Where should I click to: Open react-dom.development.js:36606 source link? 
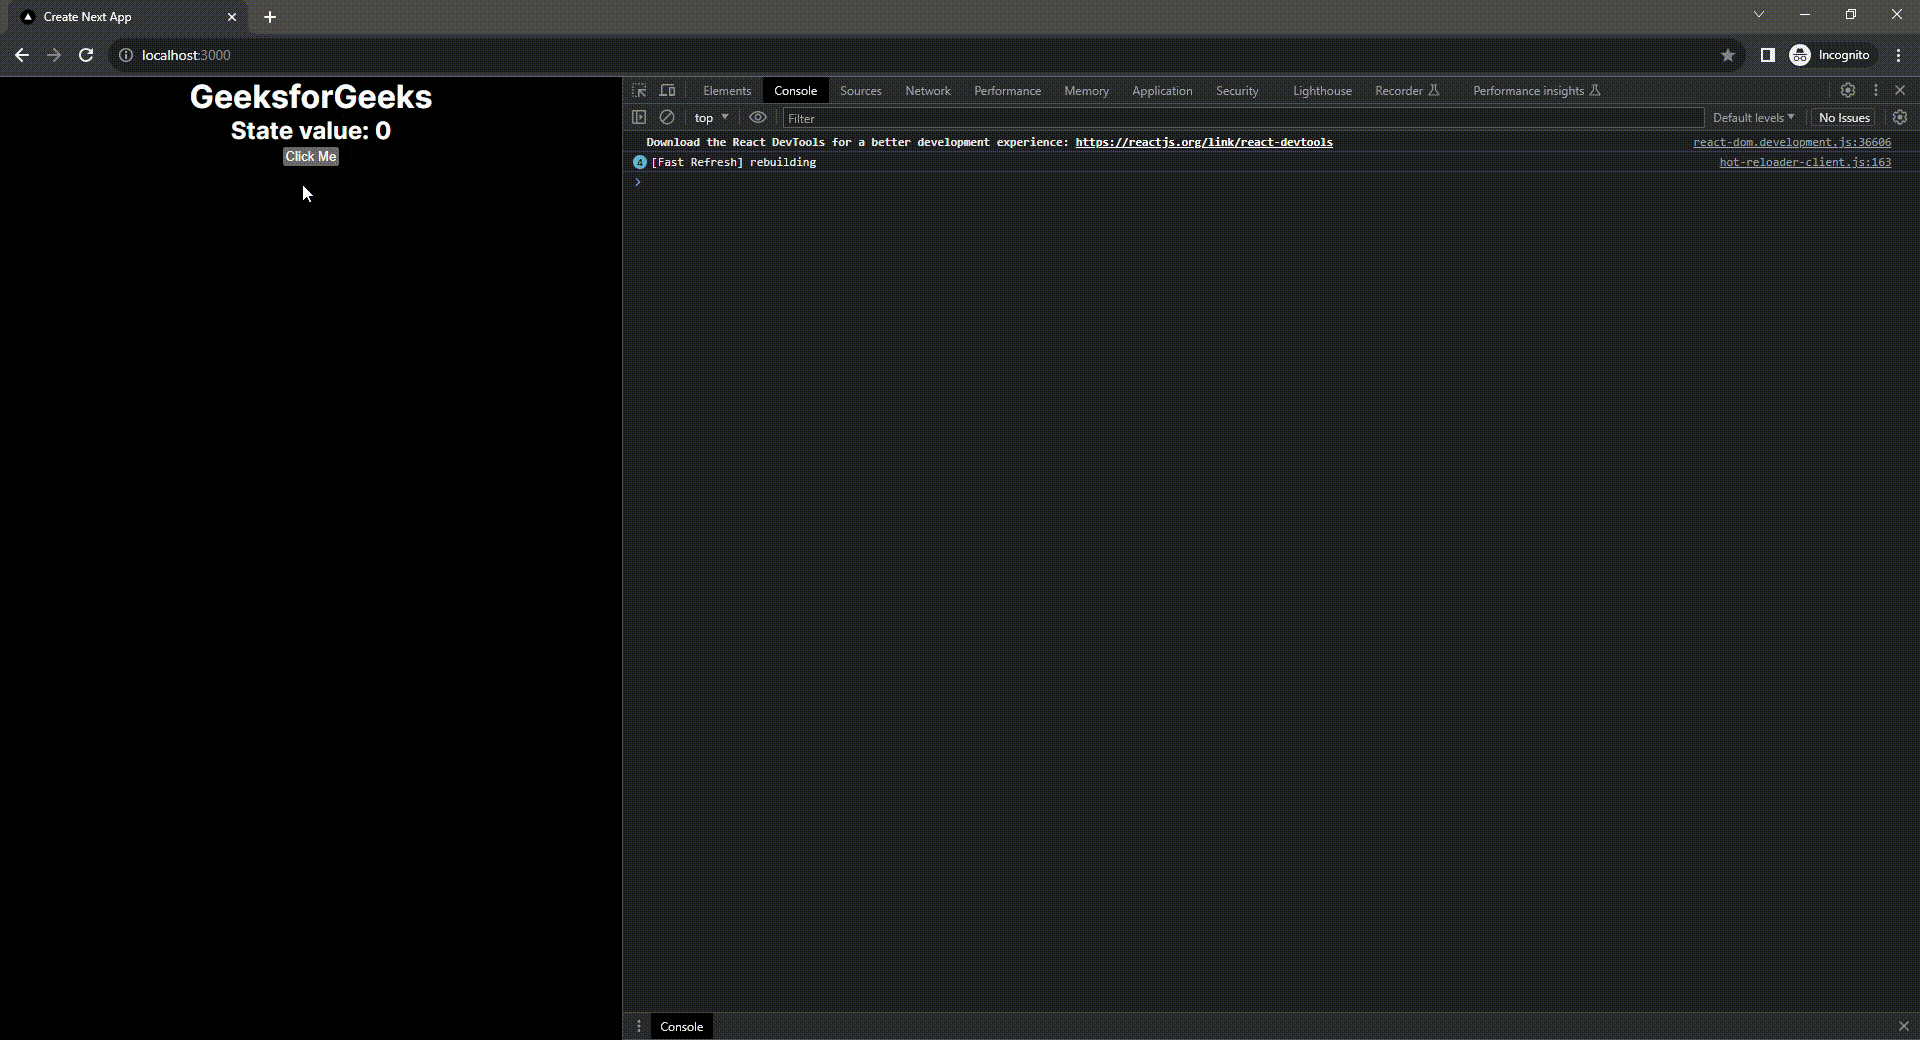click(x=1792, y=142)
